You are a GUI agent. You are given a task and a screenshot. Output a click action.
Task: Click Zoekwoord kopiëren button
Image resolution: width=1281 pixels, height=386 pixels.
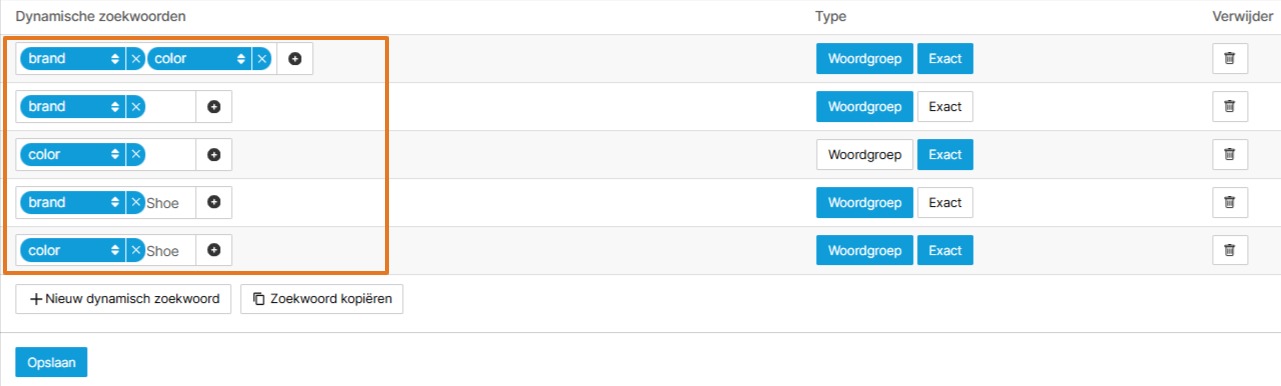pyautogui.click(x=322, y=299)
